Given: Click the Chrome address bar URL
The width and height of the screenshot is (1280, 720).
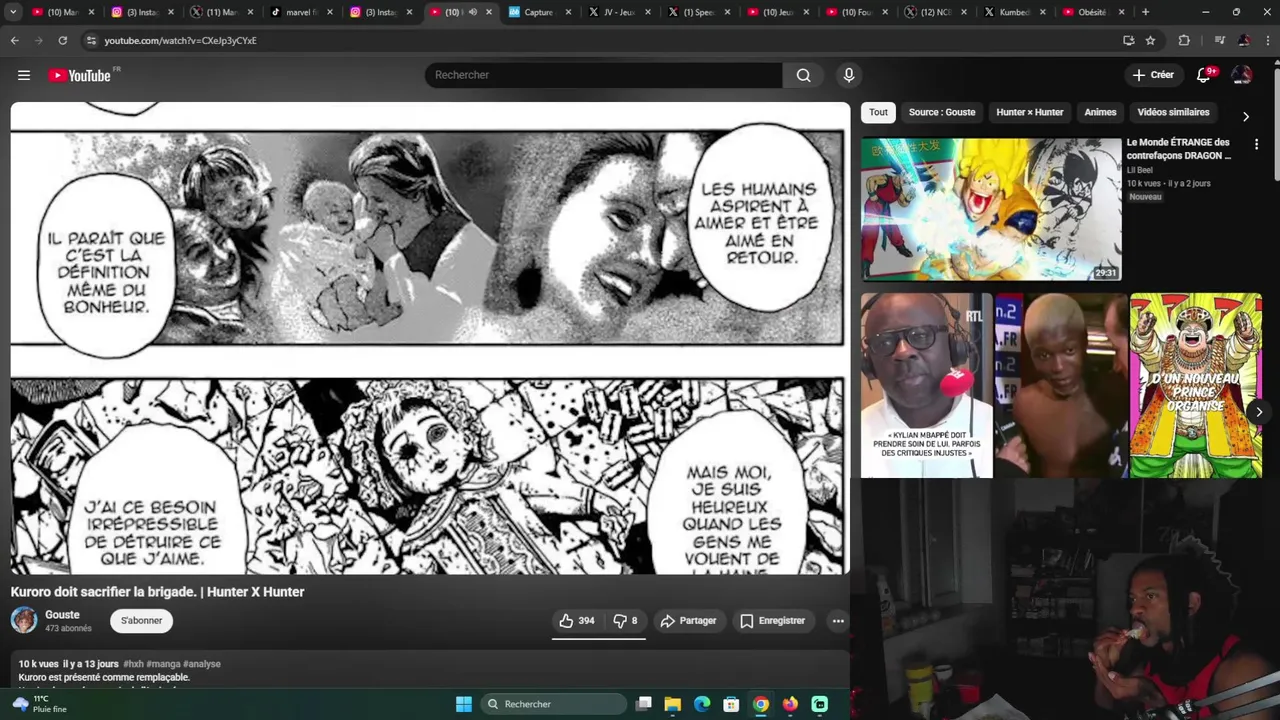Looking at the screenshot, I should click(x=180, y=40).
